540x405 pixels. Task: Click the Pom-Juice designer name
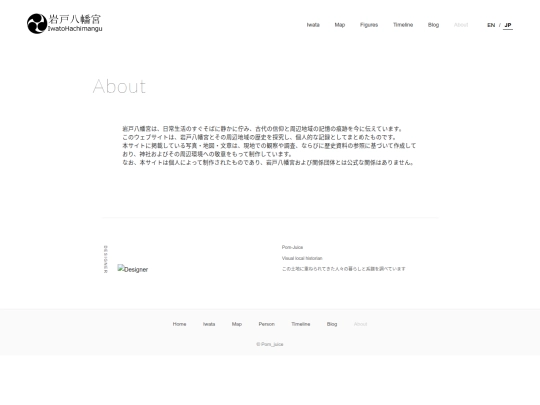292,247
